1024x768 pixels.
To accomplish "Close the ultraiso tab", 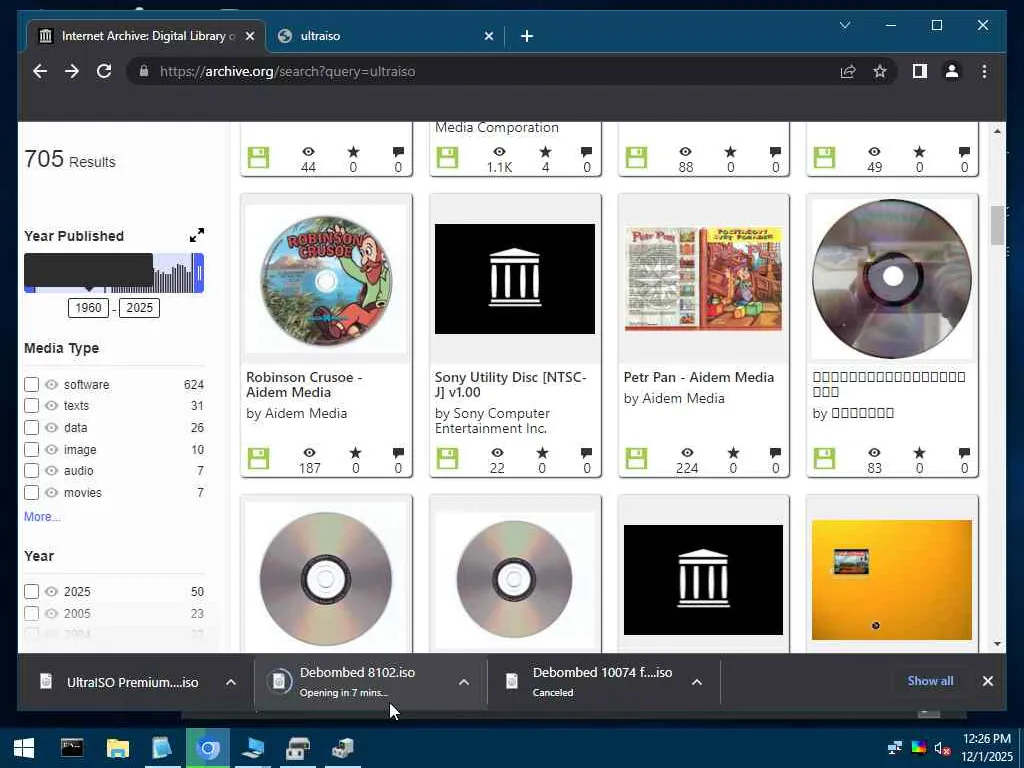I will pyautogui.click(x=488, y=36).
